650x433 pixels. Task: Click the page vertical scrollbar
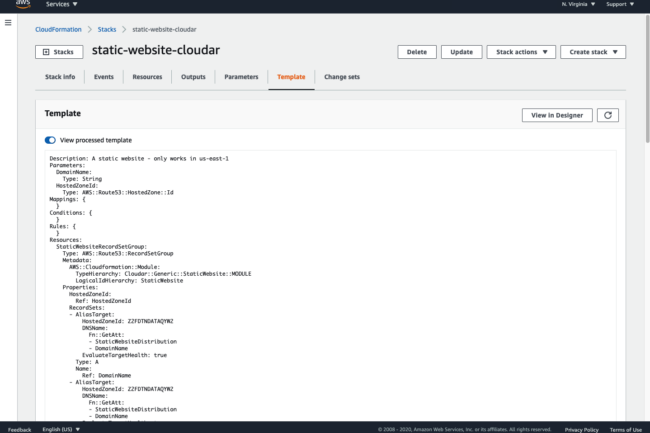click(647, 79)
